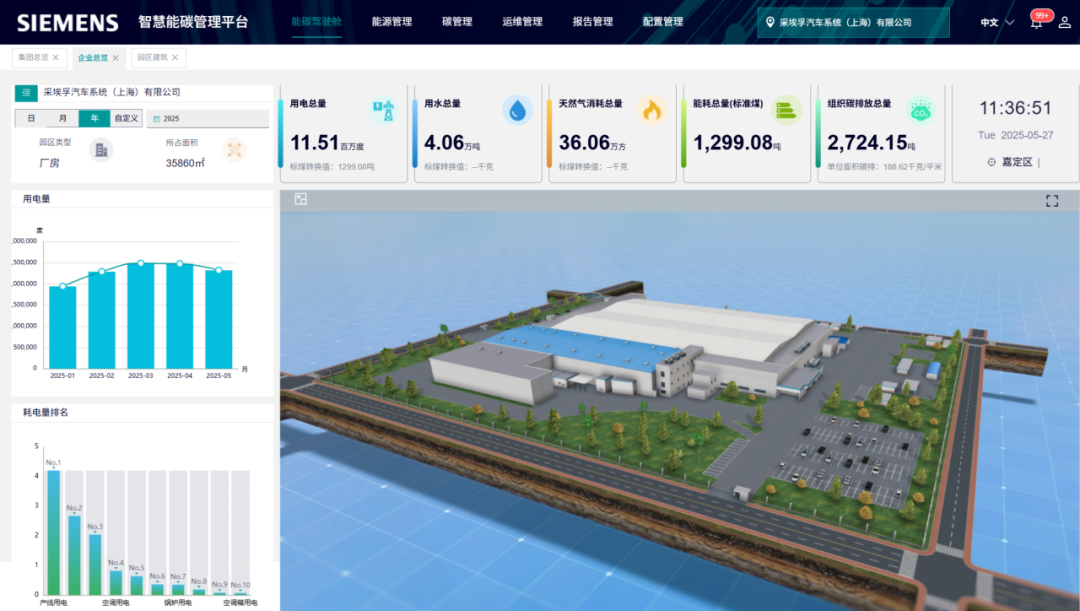Open the user profile icon
Image resolution: width=1080 pixels, height=611 pixels.
point(1064,22)
